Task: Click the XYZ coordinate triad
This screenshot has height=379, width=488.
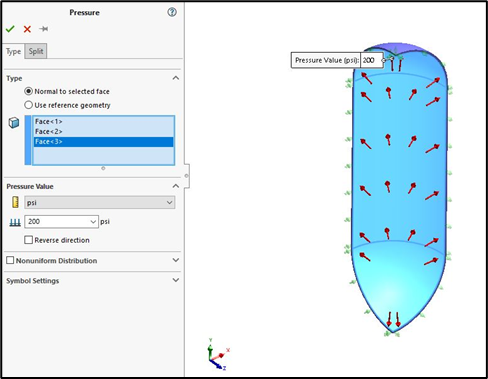Action: (x=218, y=355)
